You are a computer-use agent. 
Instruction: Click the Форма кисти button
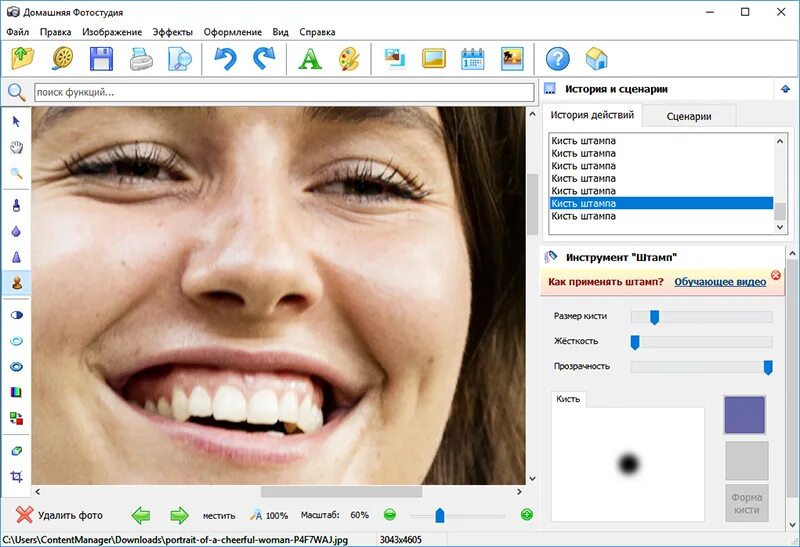(746, 503)
